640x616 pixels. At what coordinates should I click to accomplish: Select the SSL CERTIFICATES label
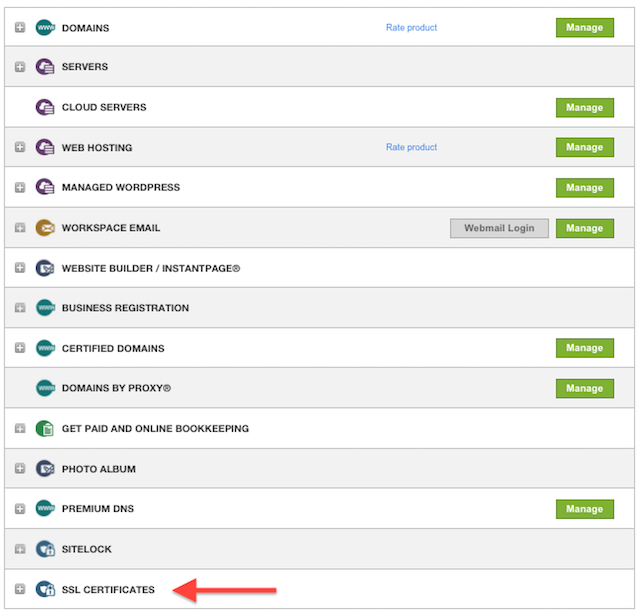click(x=108, y=589)
